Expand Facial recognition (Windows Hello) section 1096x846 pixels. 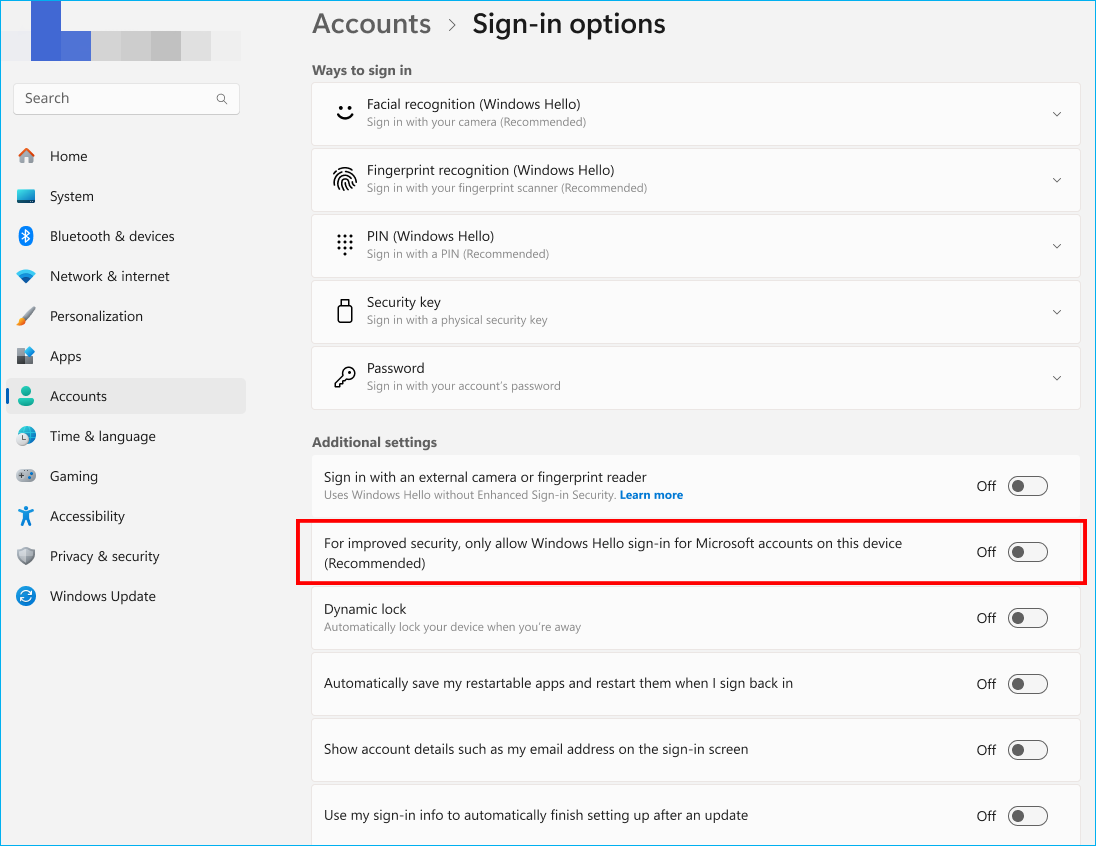(1056, 114)
